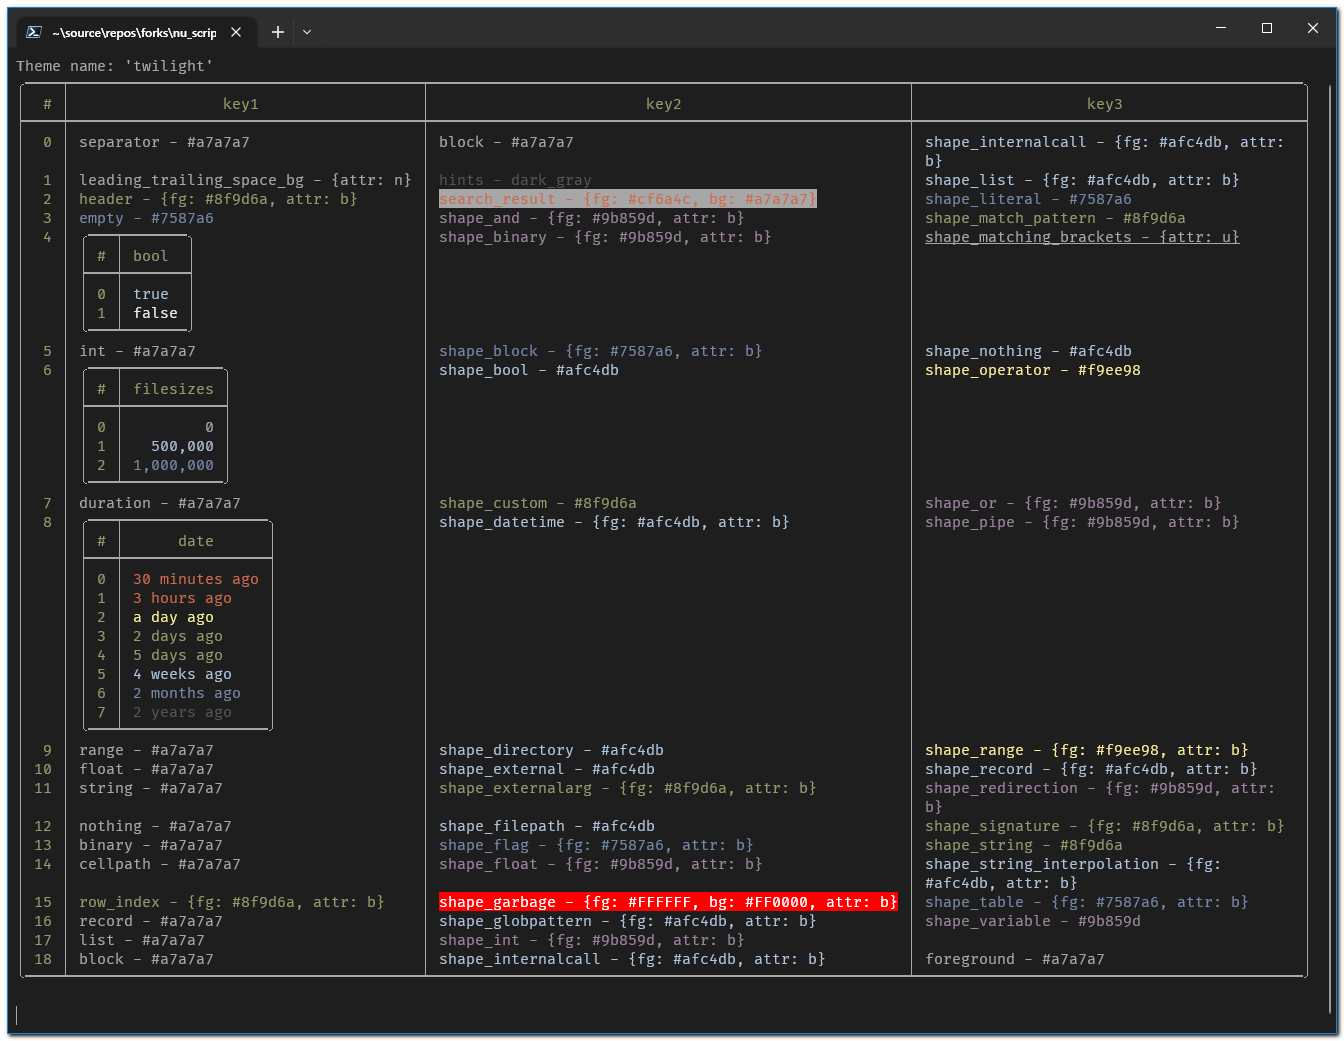
Task: Close the nu_scripts terminal tab
Action: [236, 32]
